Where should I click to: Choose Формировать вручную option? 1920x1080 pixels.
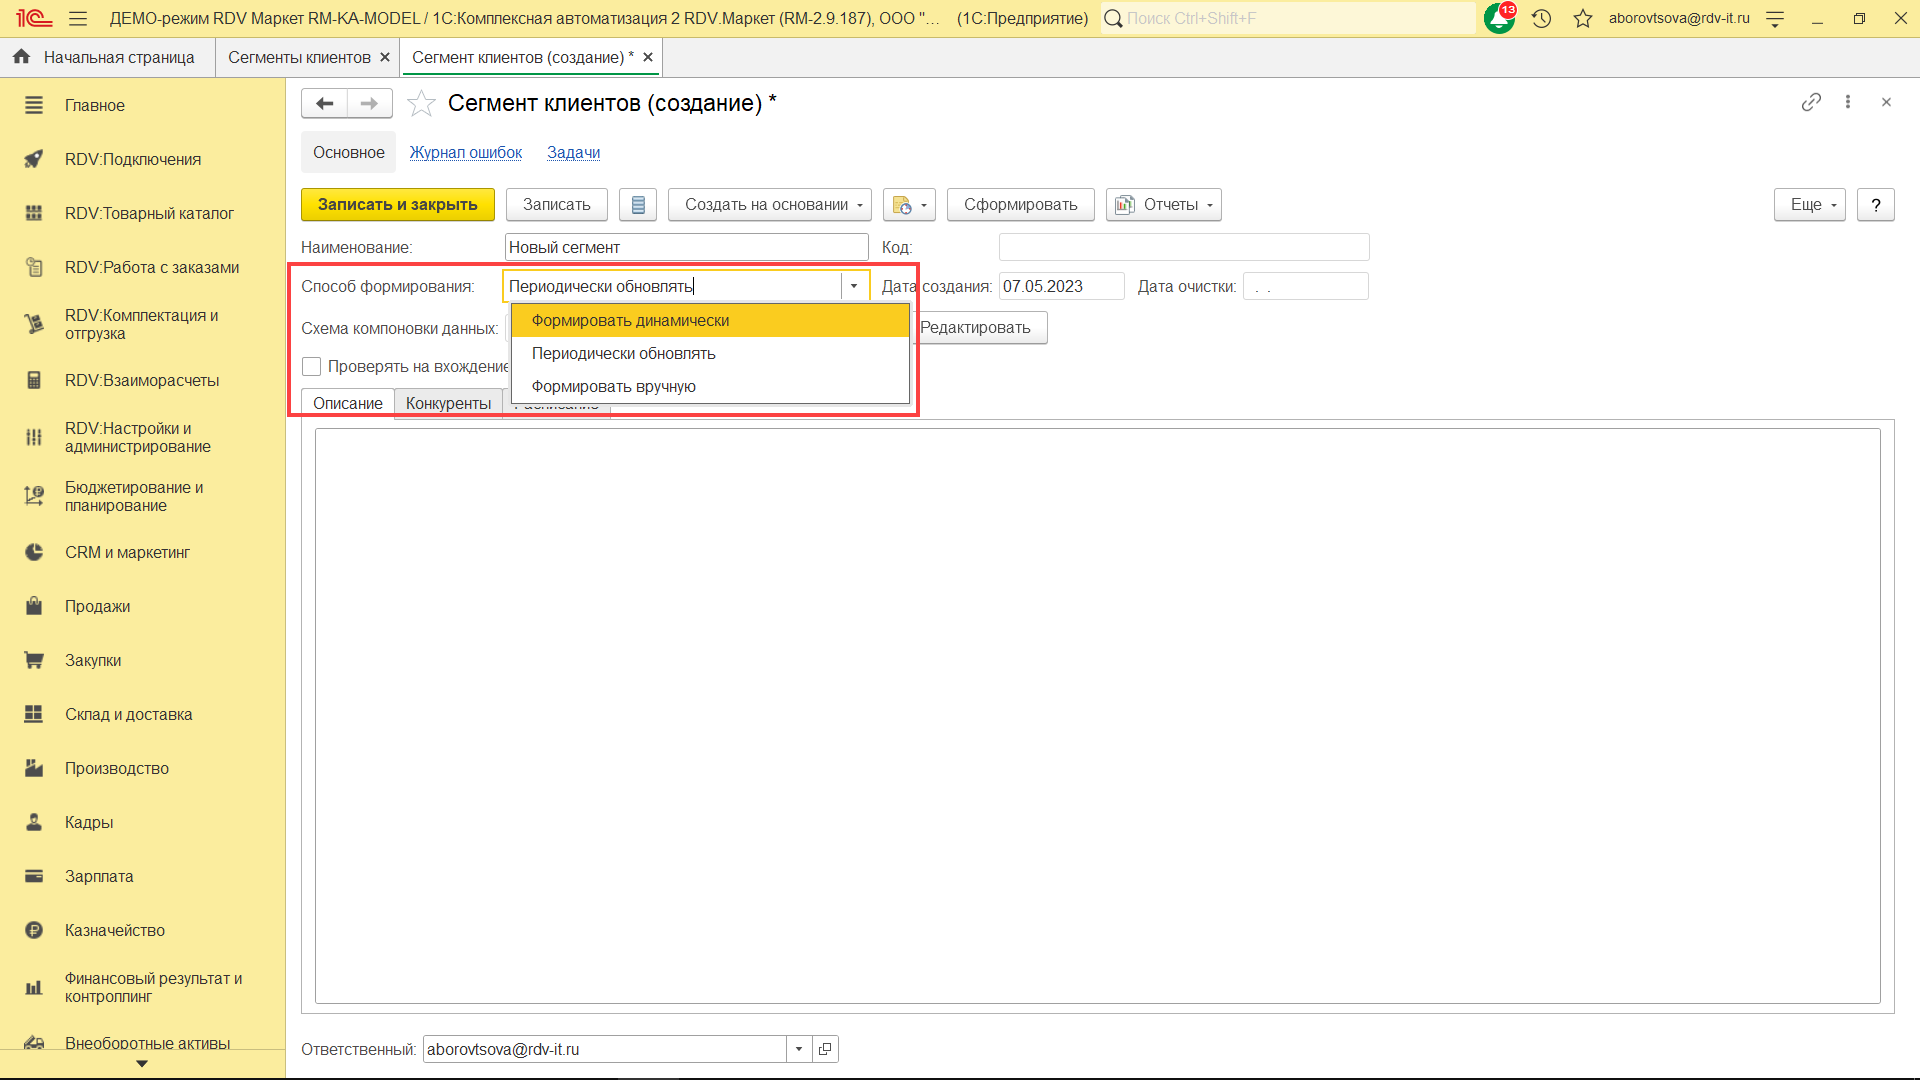point(613,386)
